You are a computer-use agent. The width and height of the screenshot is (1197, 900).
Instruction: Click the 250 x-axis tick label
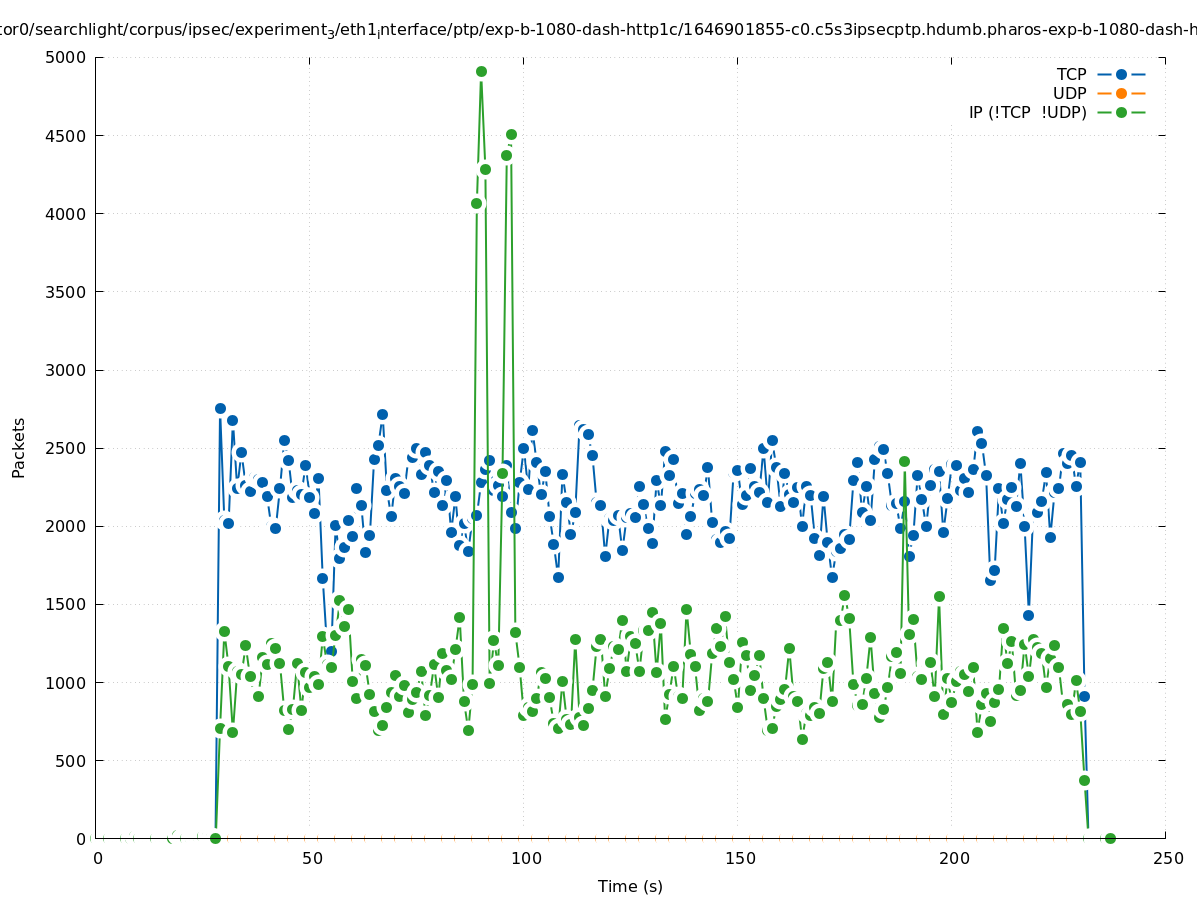(1168, 858)
